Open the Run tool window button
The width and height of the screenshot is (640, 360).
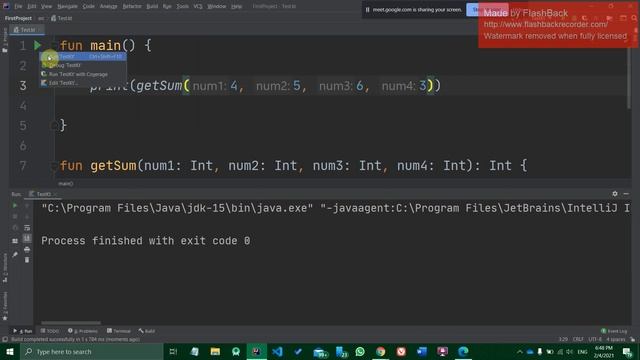(22, 331)
